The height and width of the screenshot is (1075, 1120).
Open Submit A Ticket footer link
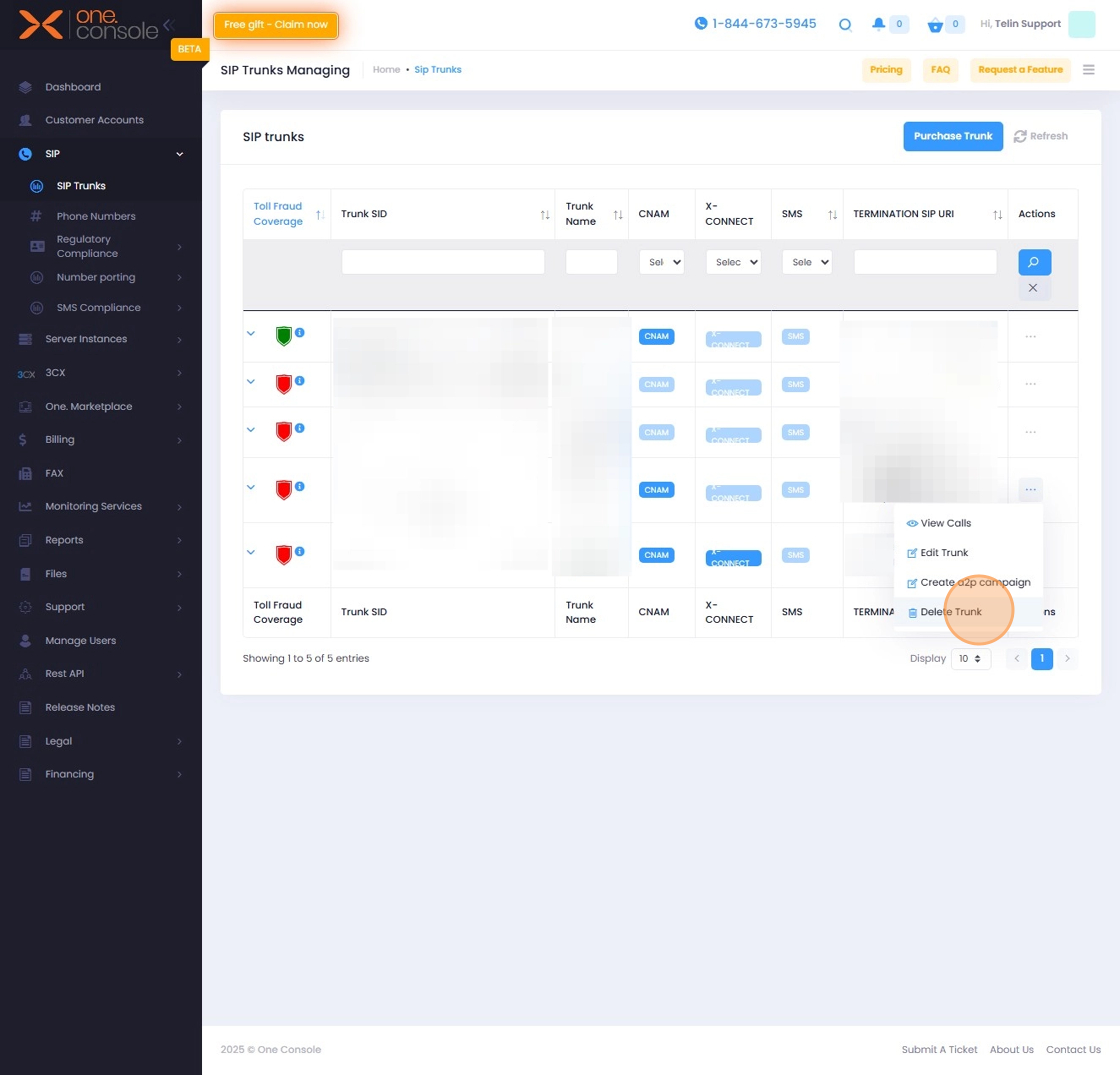pos(939,1049)
